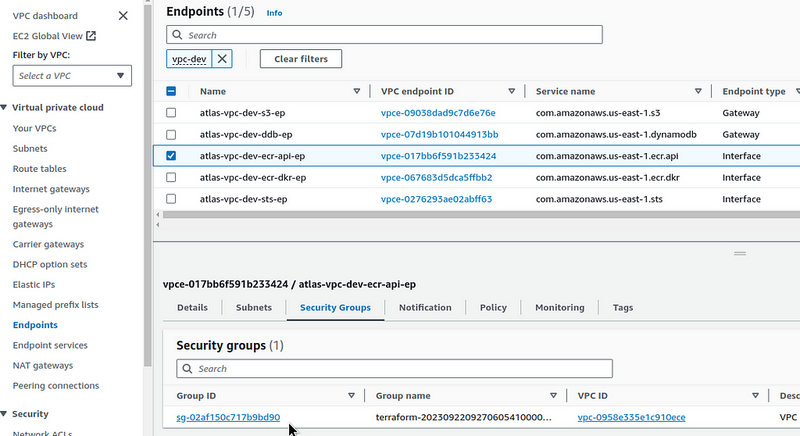This screenshot has height=436, width=800.
Task: Sort by Service name column
Action: (699, 91)
